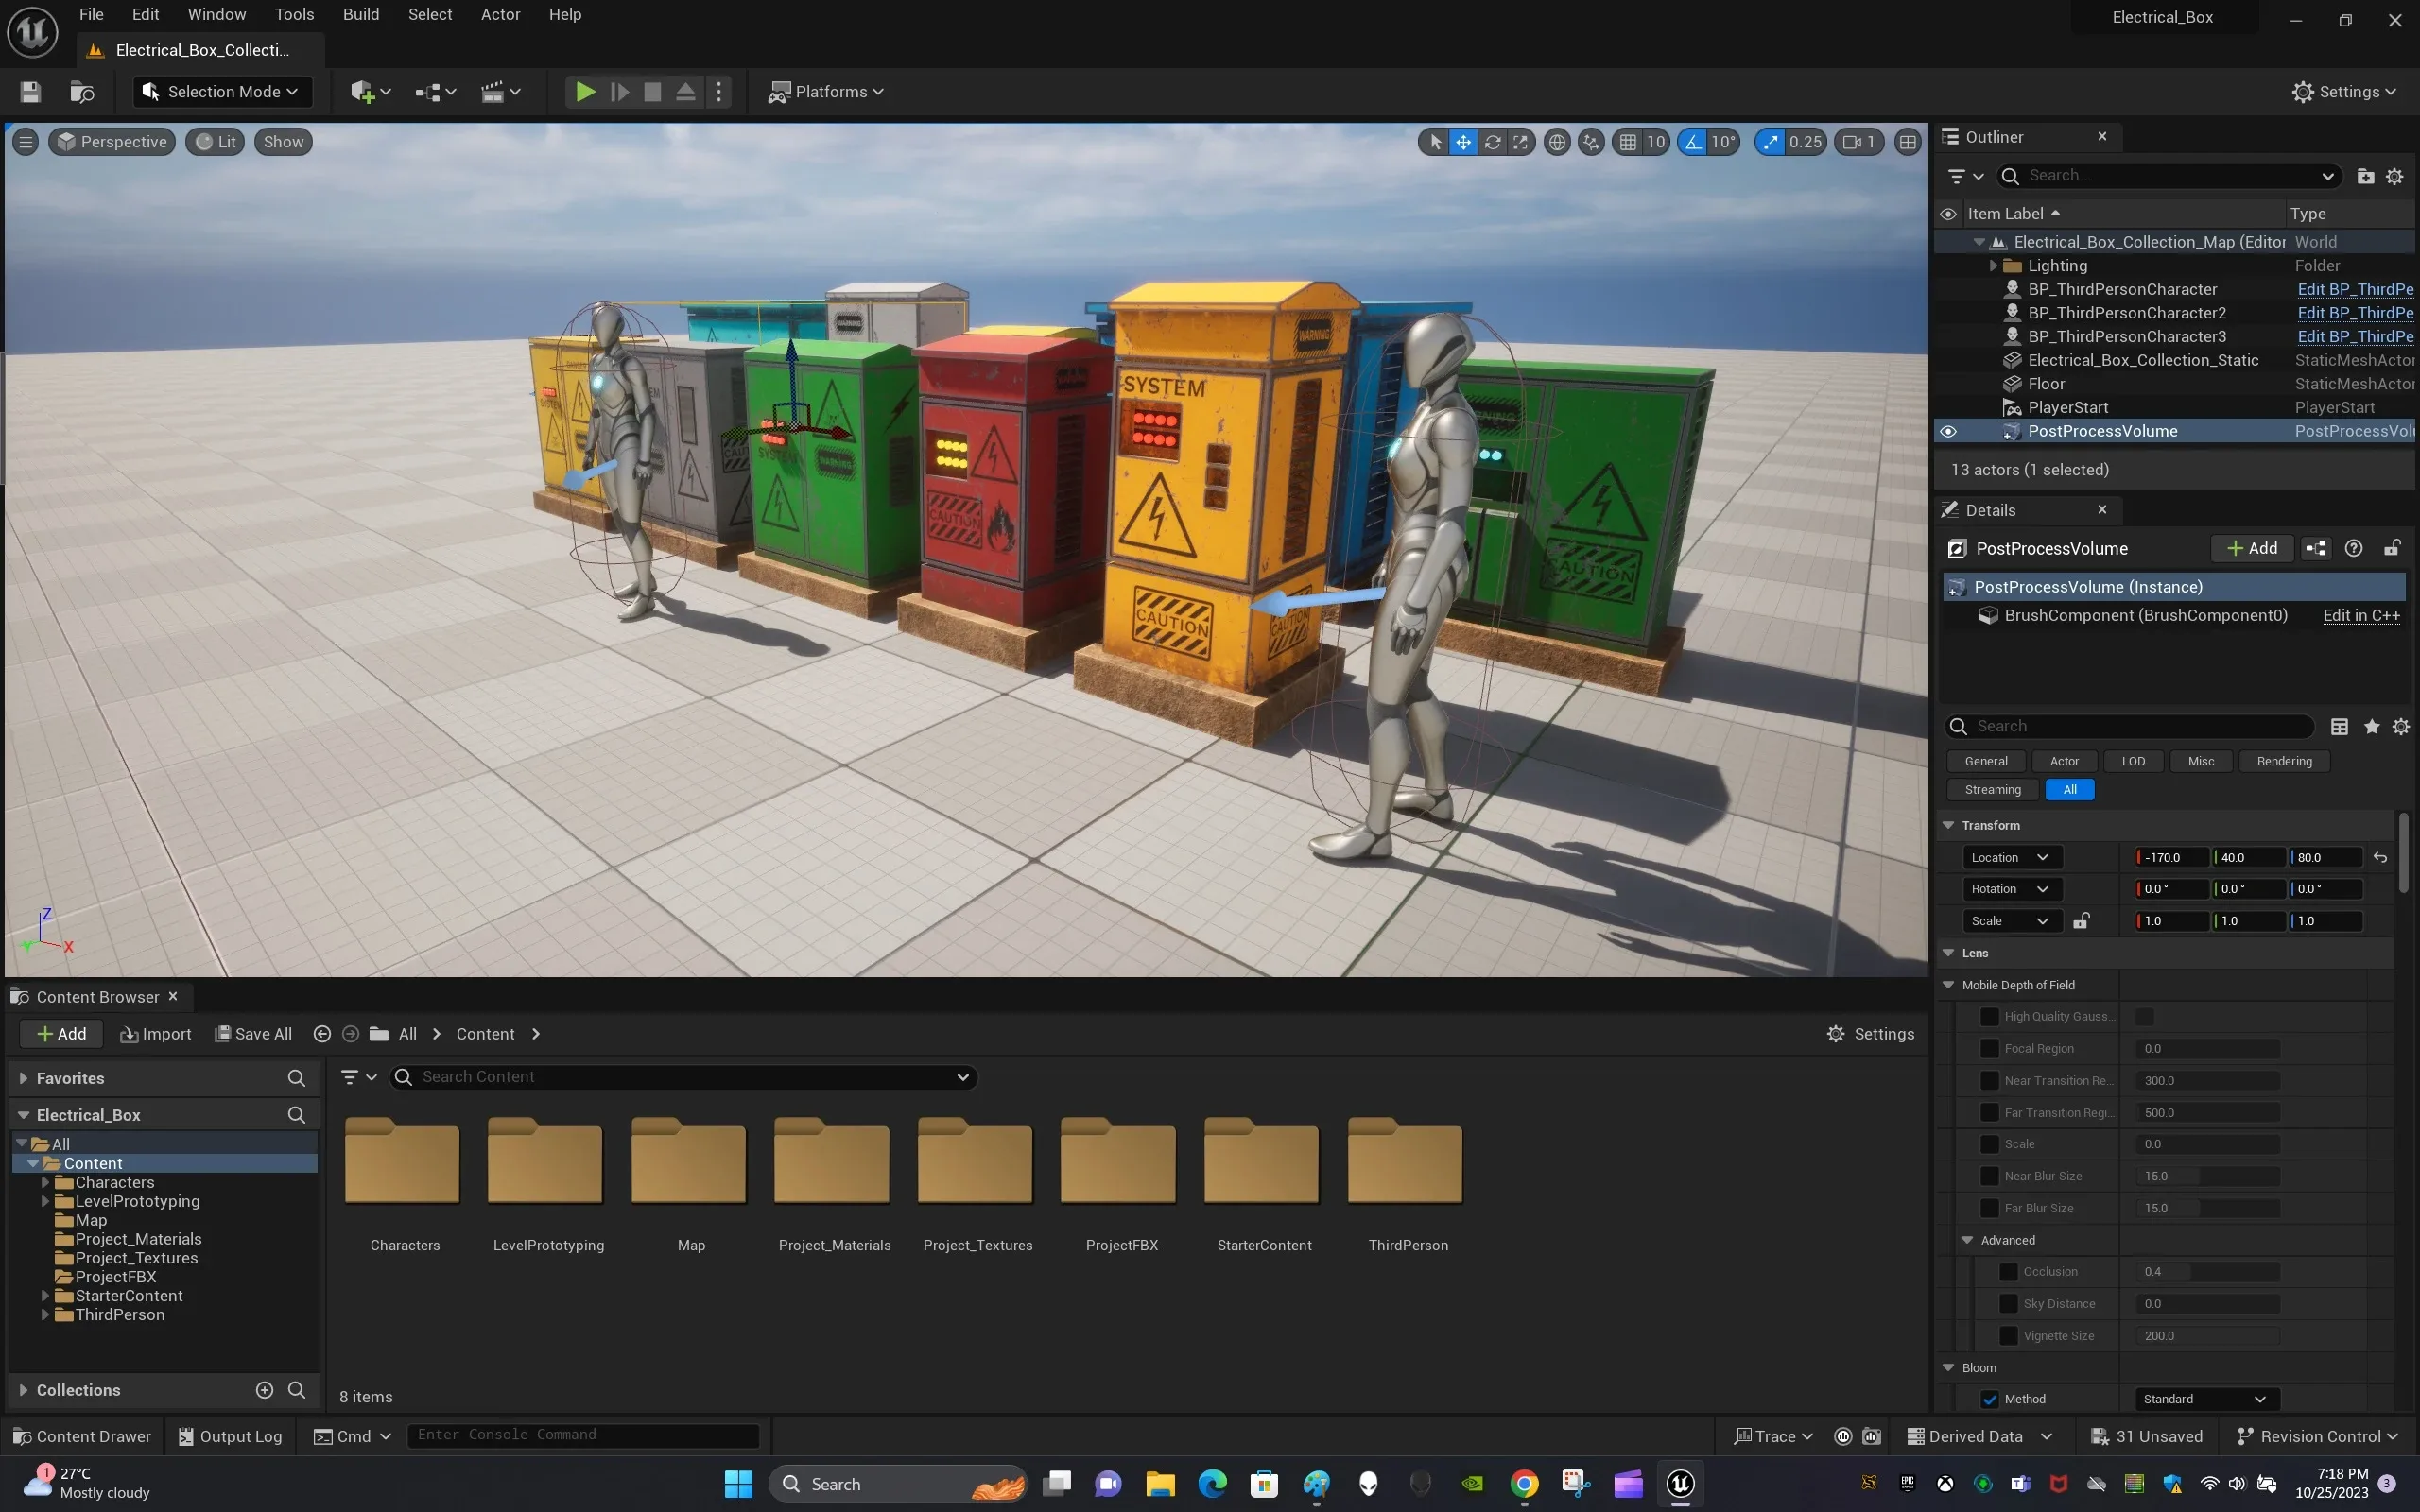Image resolution: width=2420 pixels, height=1512 pixels.
Task: Open the Actor menu
Action: [500, 14]
